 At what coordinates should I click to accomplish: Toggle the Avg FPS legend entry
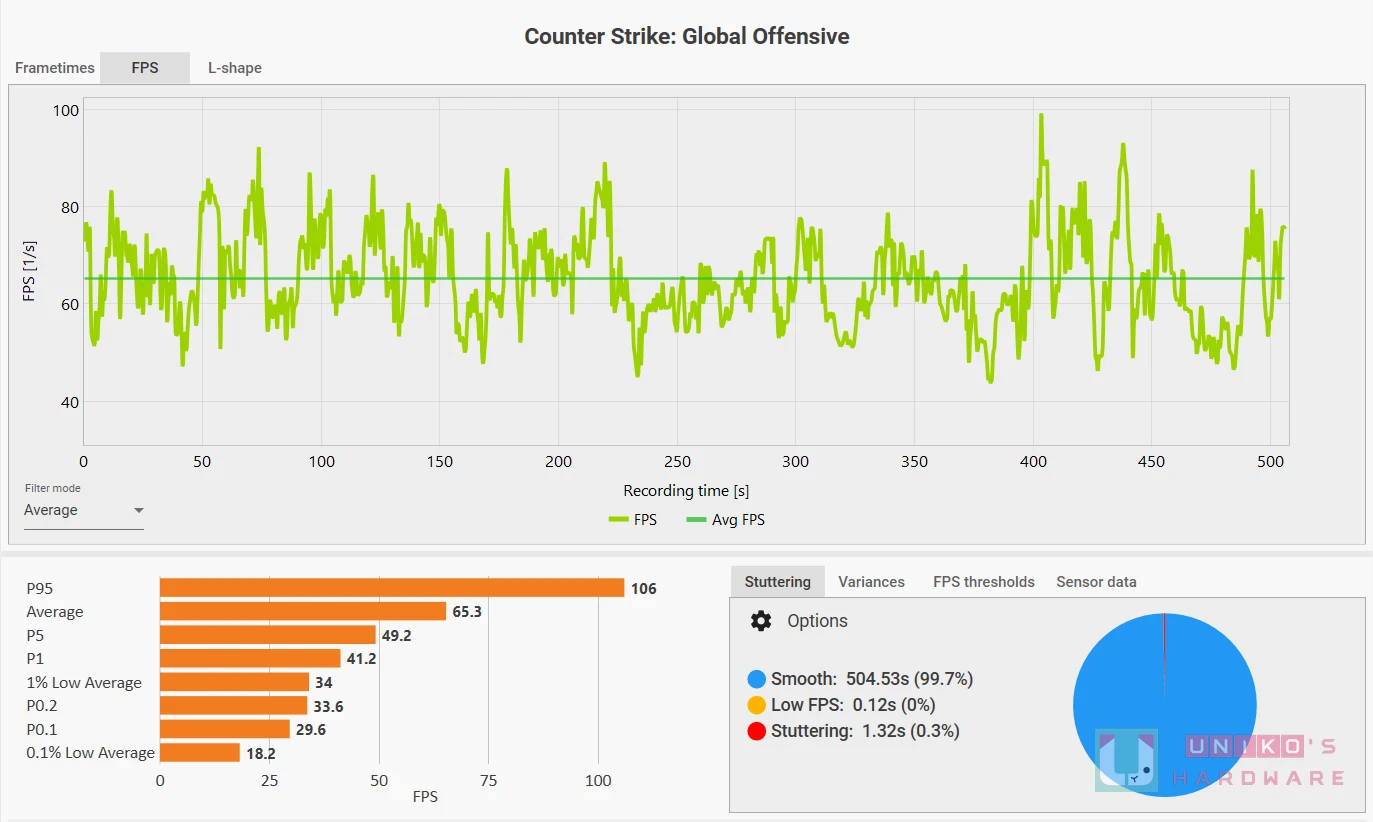coord(725,520)
